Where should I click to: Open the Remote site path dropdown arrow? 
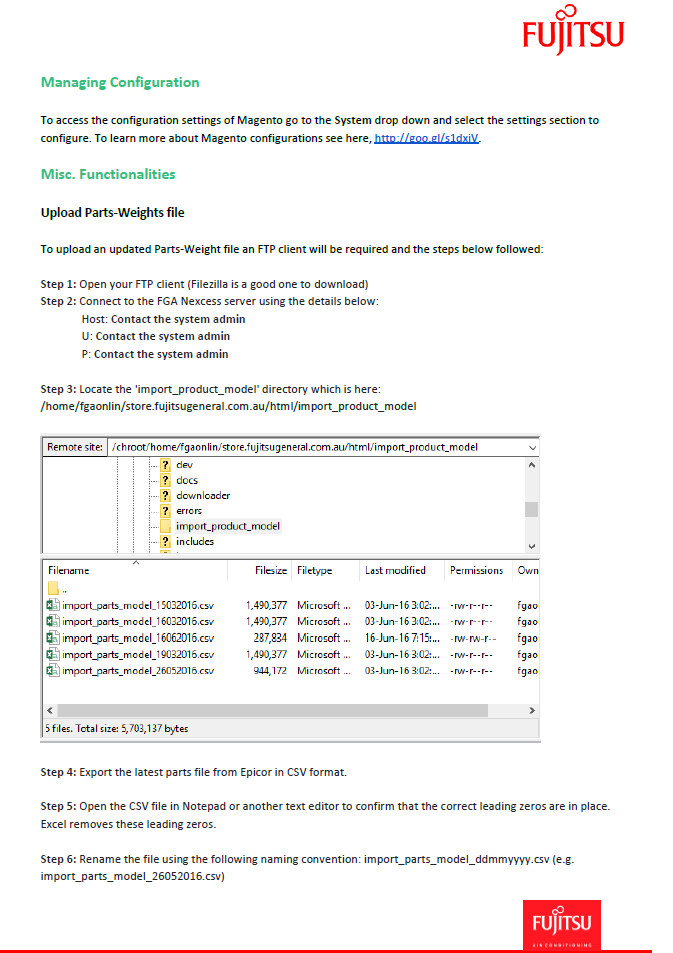(532, 447)
